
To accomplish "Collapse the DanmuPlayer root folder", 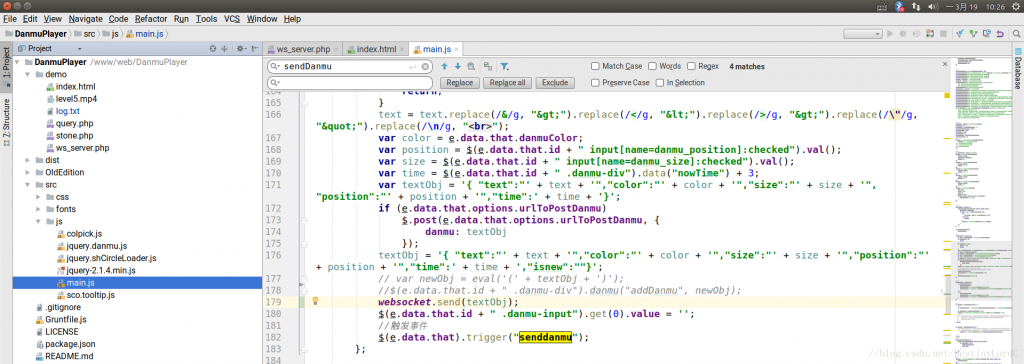I will click(x=18, y=62).
